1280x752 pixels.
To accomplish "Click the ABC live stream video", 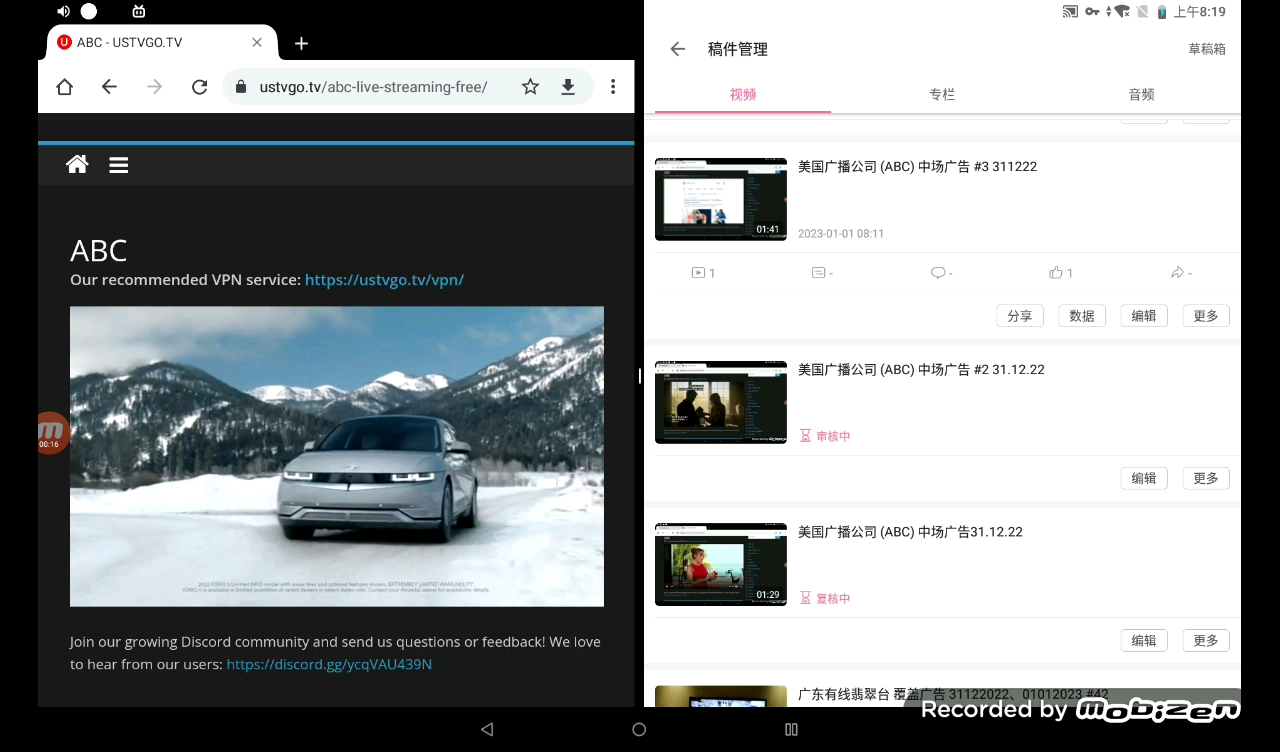I will (x=337, y=456).
